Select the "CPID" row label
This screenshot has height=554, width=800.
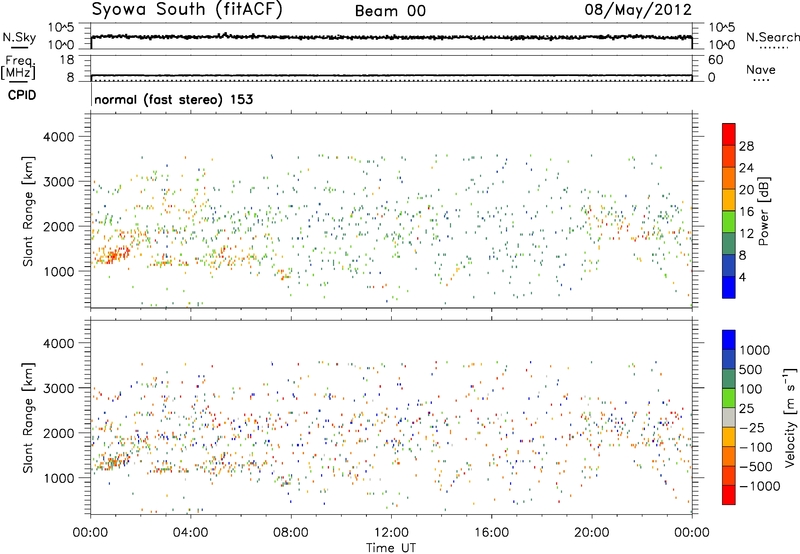pos(22,95)
